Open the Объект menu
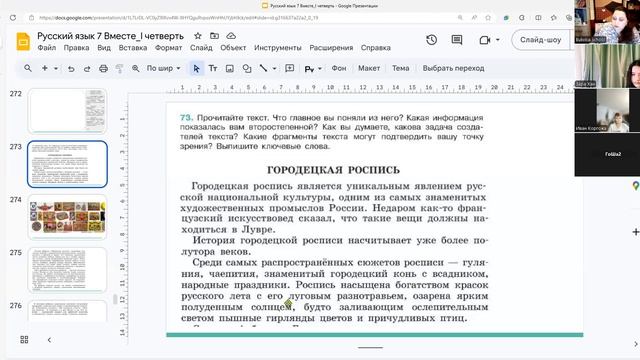Screen dimensions: 640x360 coord(233,48)
